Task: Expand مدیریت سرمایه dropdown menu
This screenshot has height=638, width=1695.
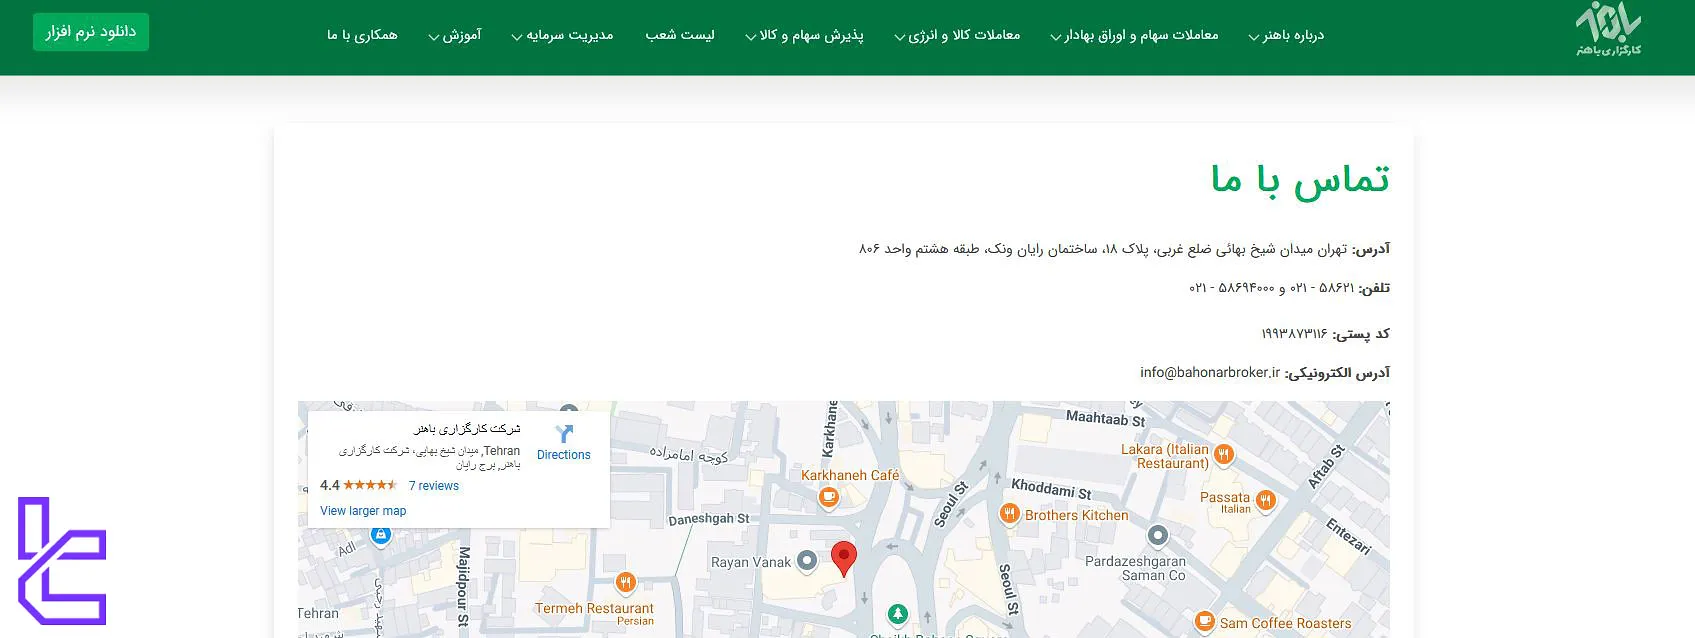Action: click(x=562, y=36)
